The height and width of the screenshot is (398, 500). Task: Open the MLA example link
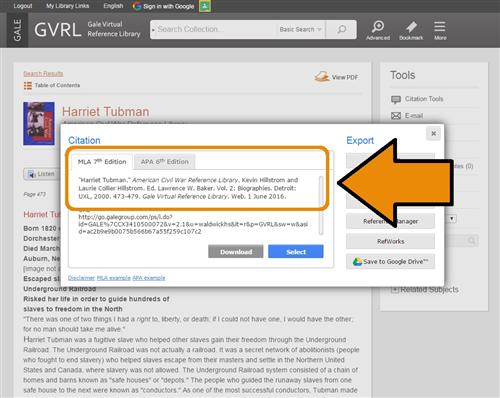(114, 278)
